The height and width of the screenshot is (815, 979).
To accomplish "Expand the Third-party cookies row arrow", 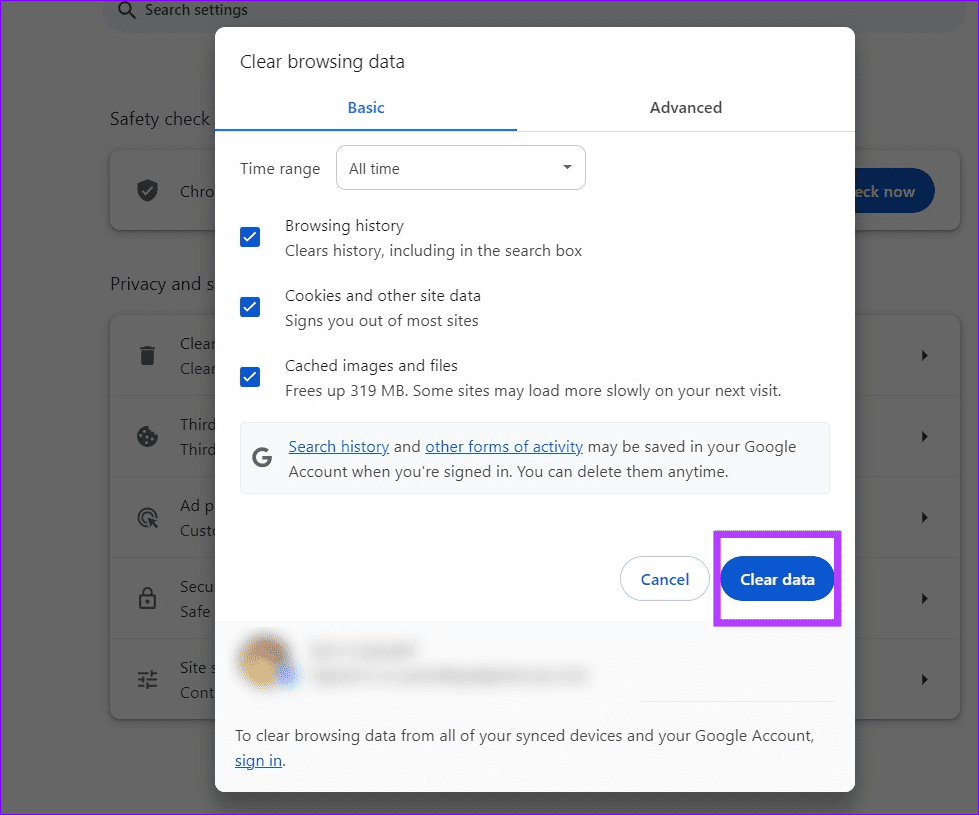I will pyautogui.click(x=925, y=437).
